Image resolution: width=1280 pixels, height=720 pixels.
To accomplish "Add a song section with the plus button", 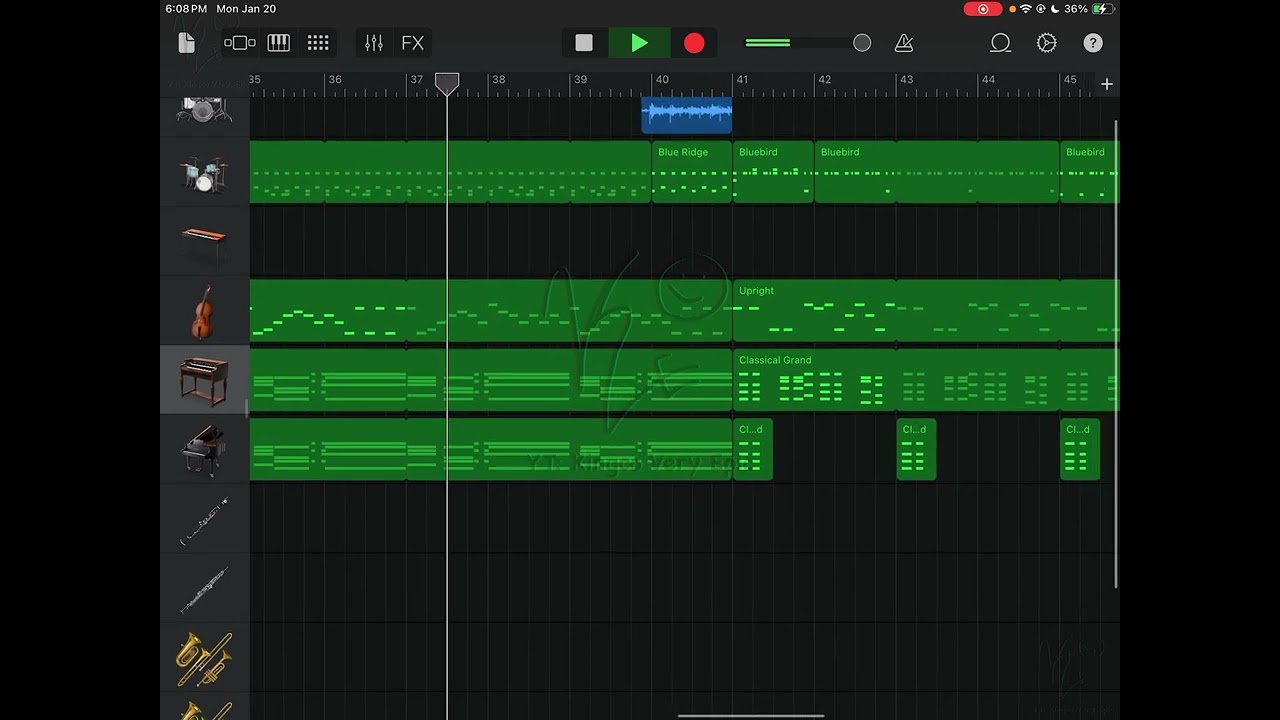I will [1107, 85].
